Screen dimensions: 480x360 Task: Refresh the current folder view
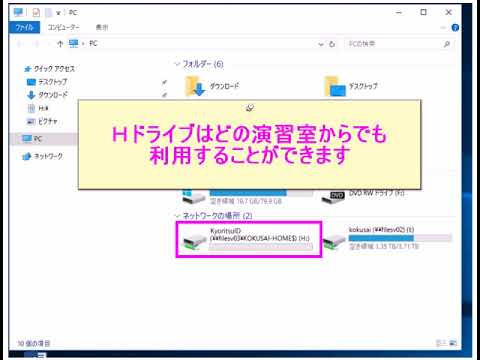tap(332, 44)
